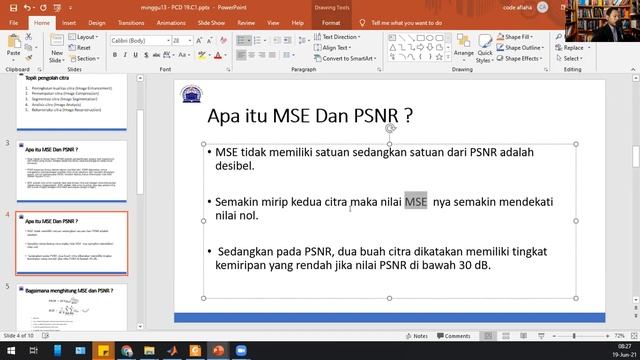Select Align Right paragraph alignment
Image resolution: width=640 pixels, height=360 pixels.
(262, 55)
